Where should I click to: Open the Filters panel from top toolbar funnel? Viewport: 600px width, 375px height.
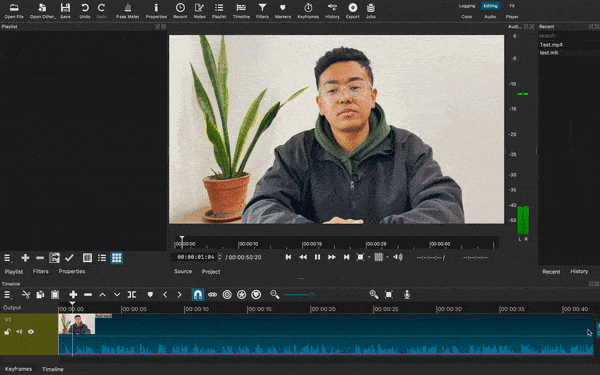(262, 10)
